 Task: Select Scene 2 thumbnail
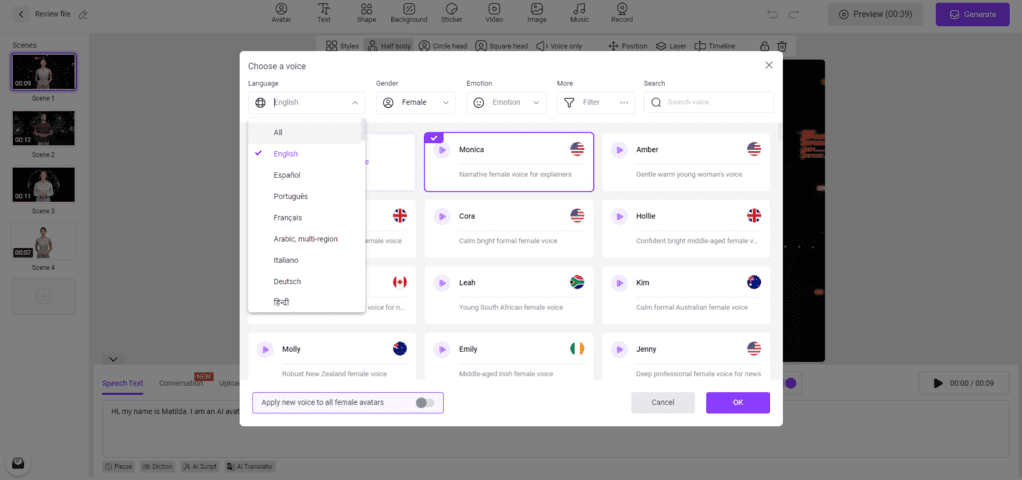pyautogui.click(x=44, y=128)
